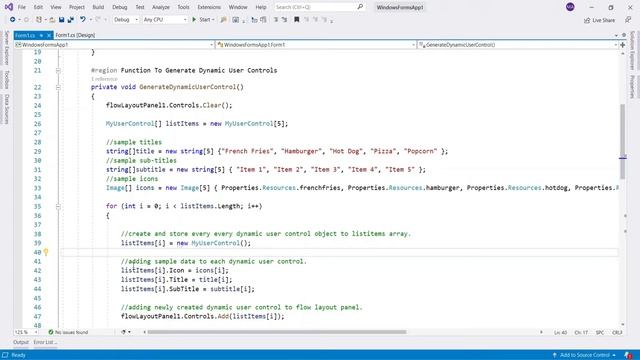
Task: Click the Visual Studio logo icon
Action: (x=9, y=7)
